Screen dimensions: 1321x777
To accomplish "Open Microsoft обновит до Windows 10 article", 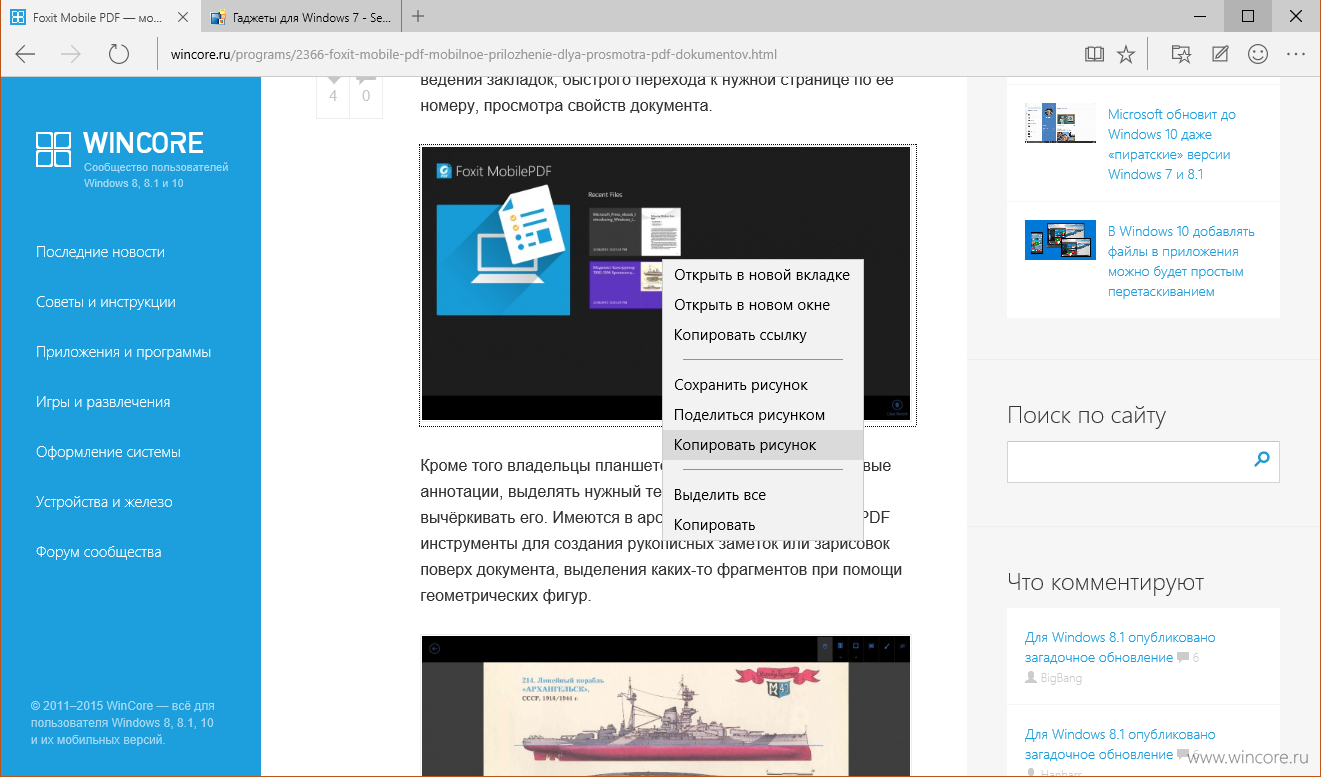I will [x=1172, y=144].
